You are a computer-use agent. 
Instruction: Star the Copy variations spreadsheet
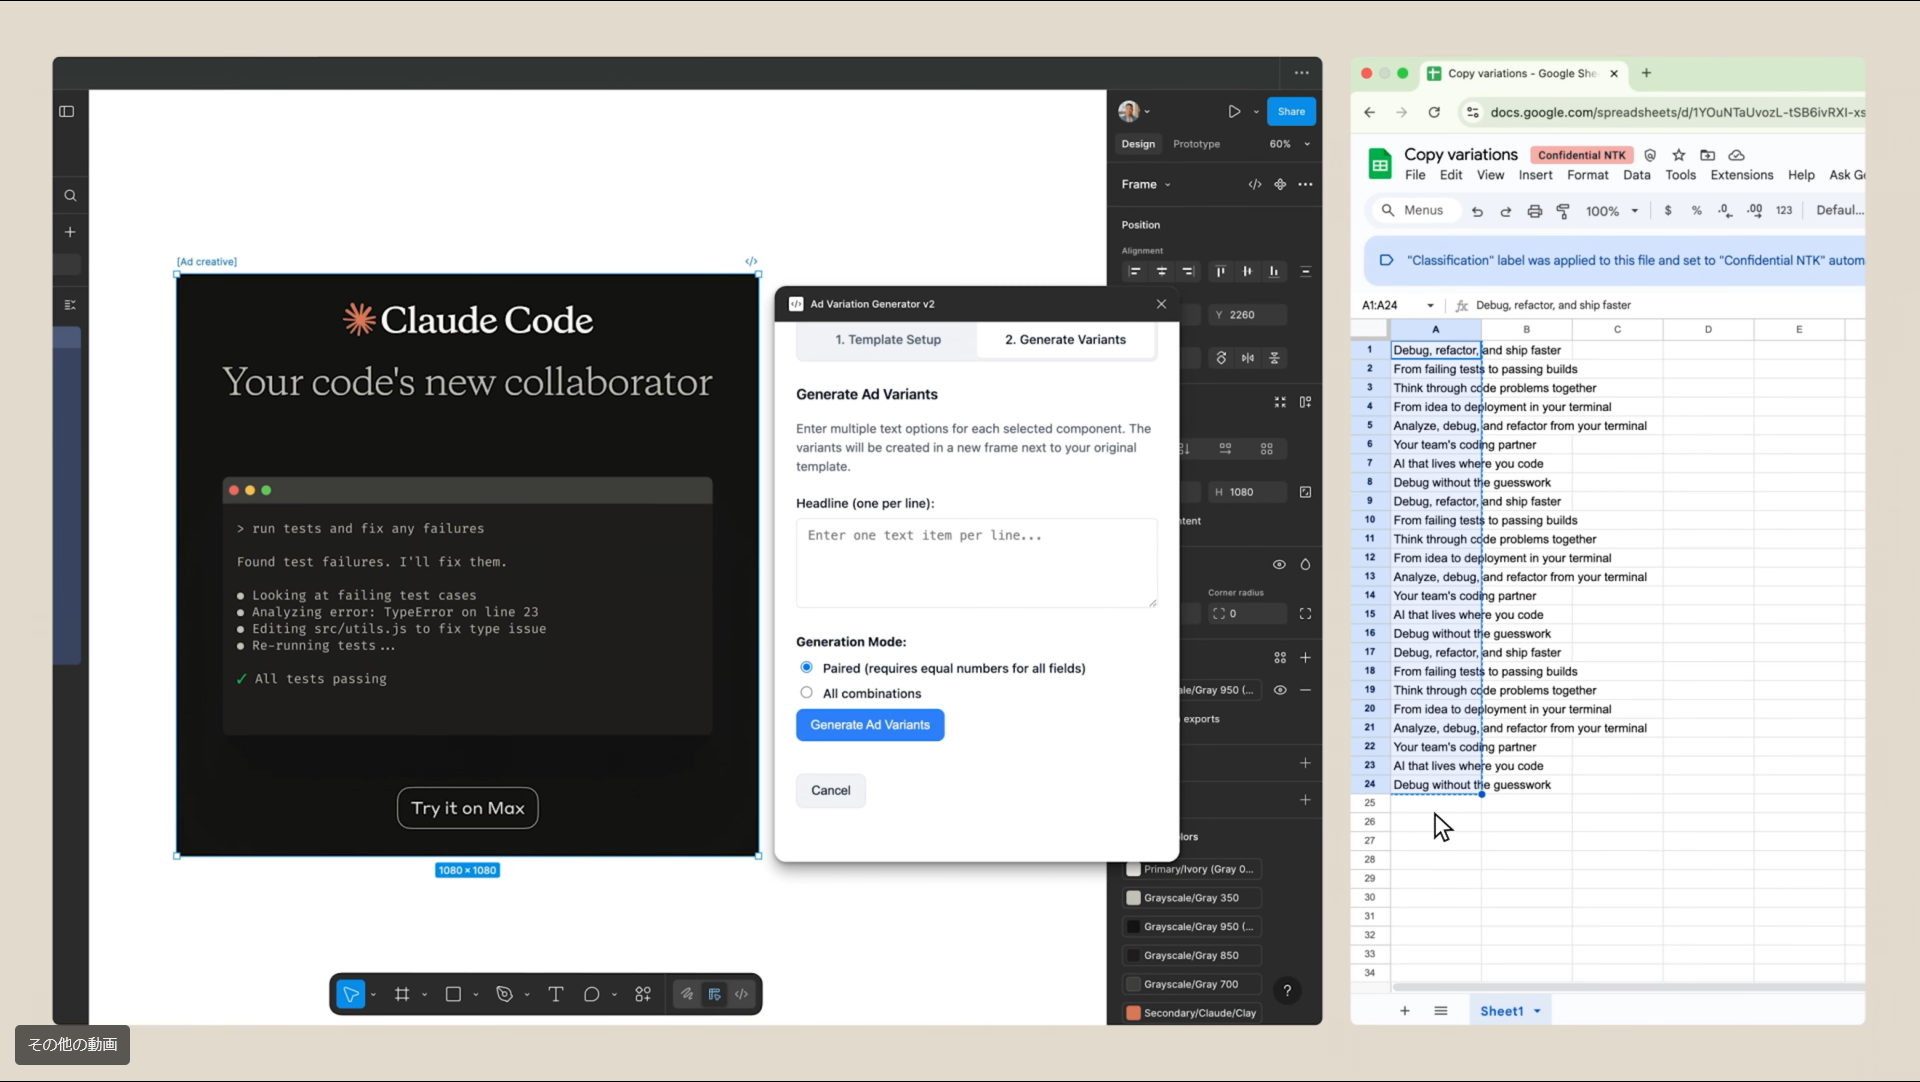tap(1679, 155)
